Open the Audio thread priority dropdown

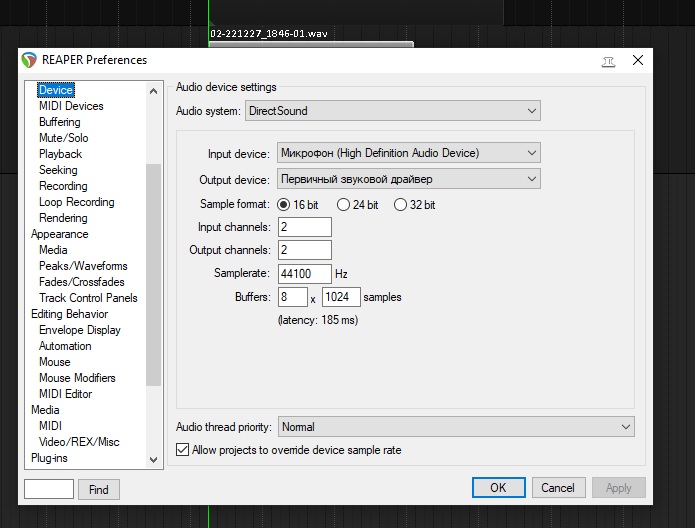(456, 427)
